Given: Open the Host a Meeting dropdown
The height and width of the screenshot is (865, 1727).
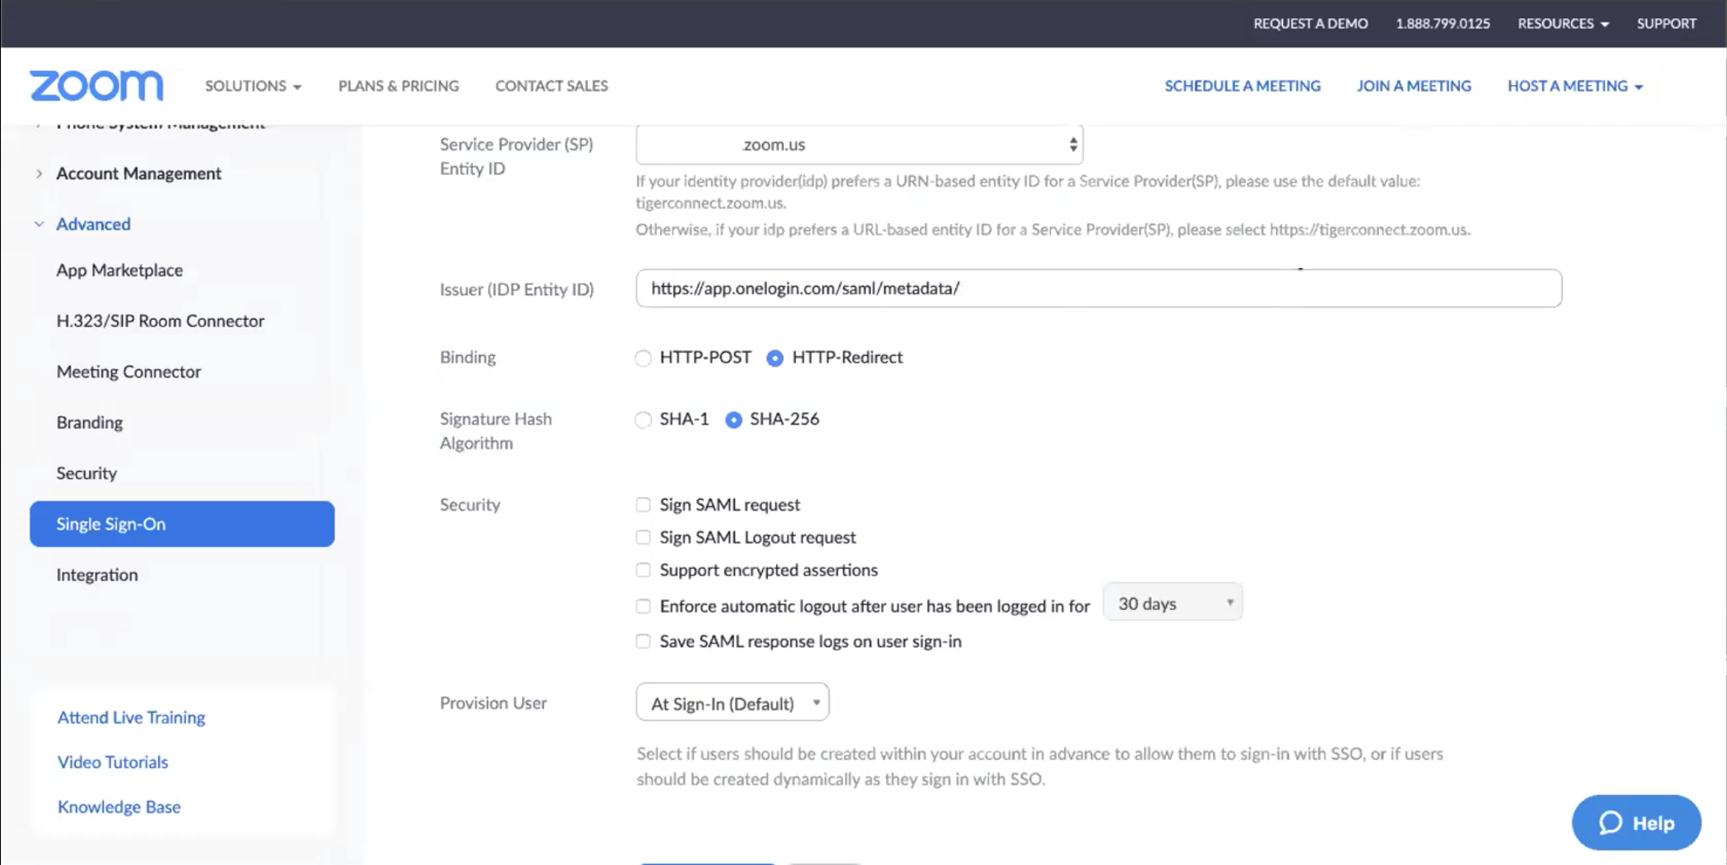Looking at the screenshot, I should [1575, 86].
